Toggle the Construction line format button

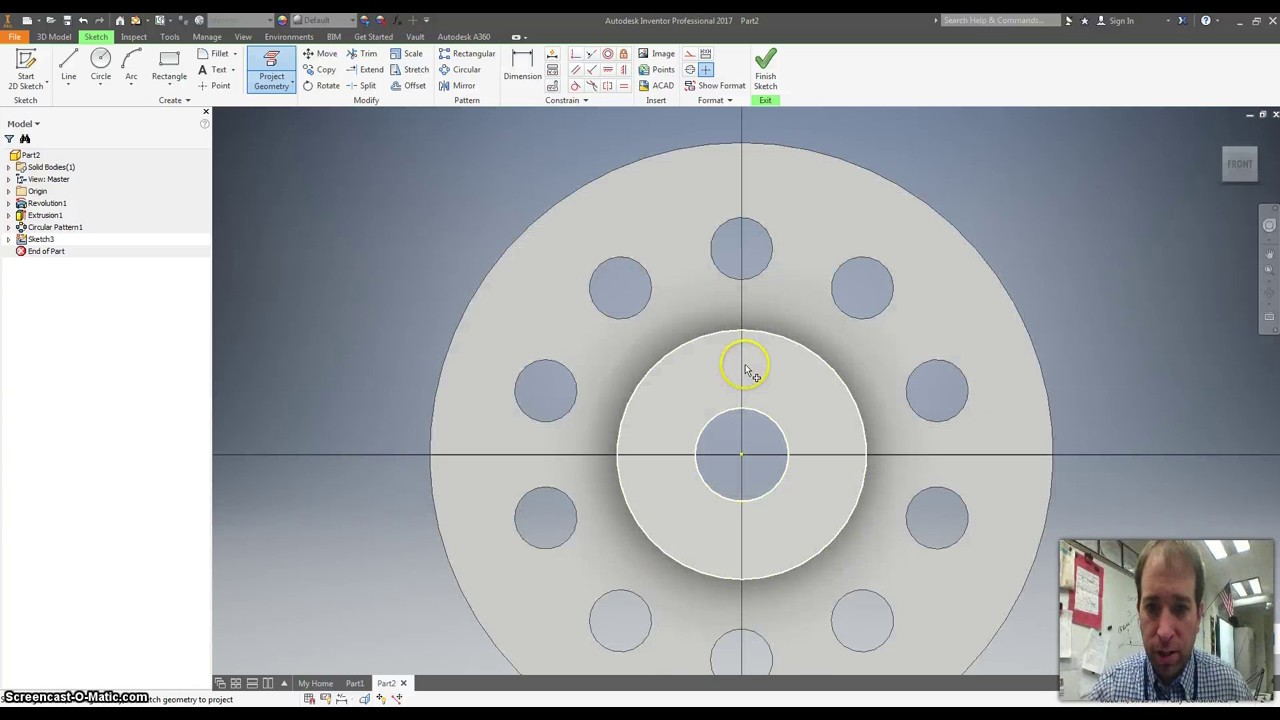(689, 53)
